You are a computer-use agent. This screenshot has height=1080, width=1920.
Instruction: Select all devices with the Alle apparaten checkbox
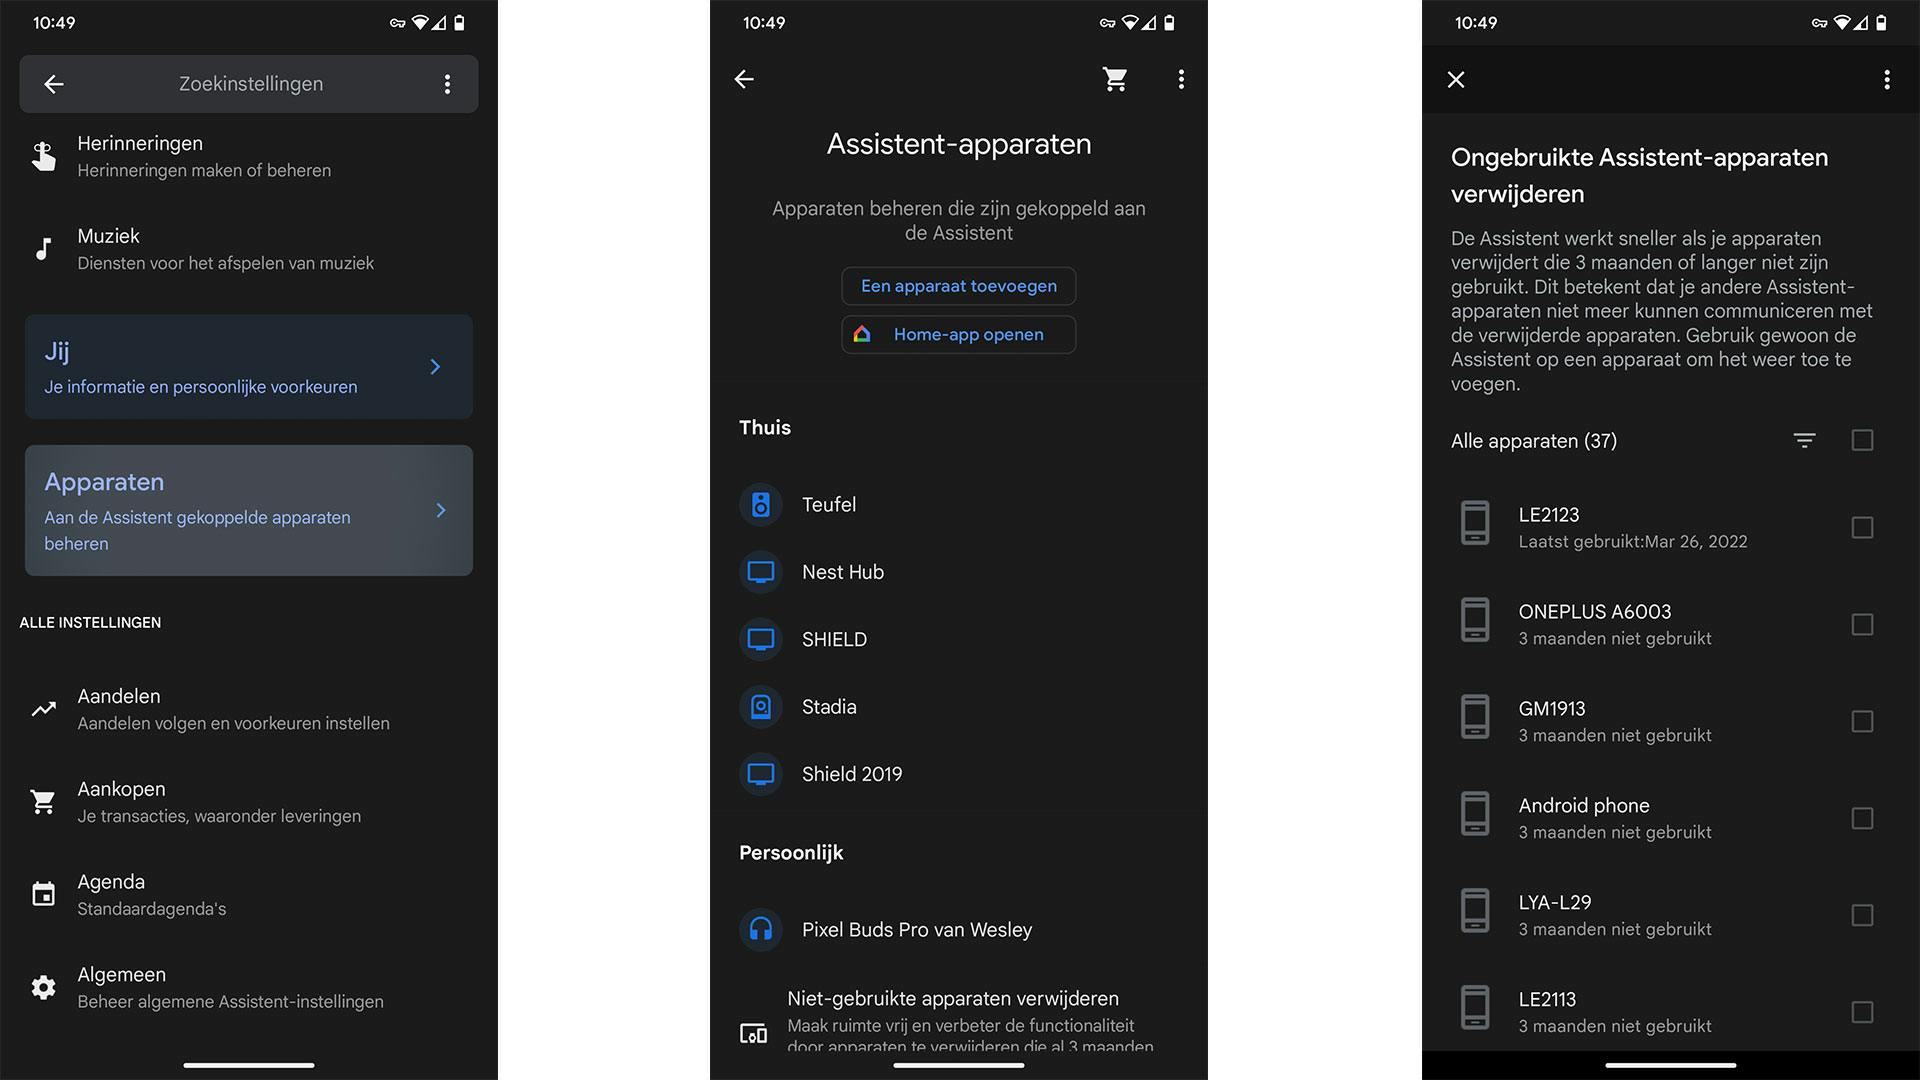(1862, 440)
